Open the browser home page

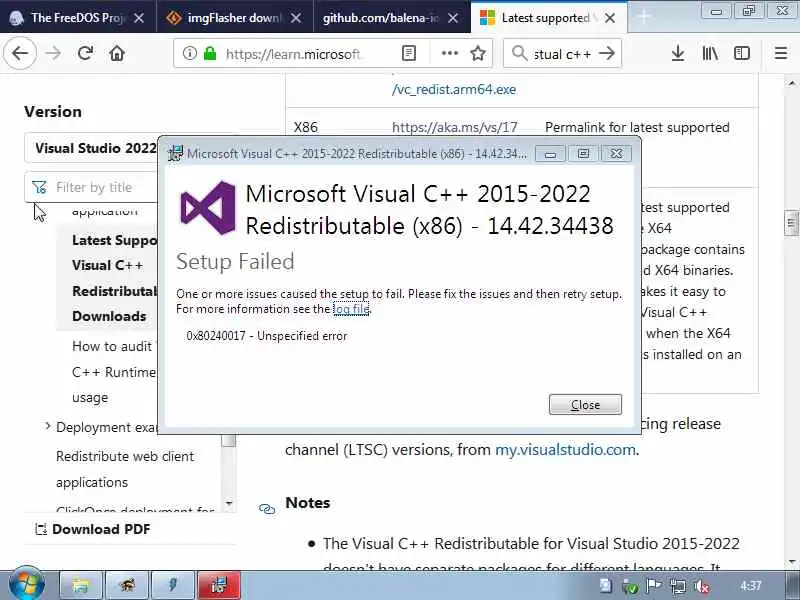(117, 53)
